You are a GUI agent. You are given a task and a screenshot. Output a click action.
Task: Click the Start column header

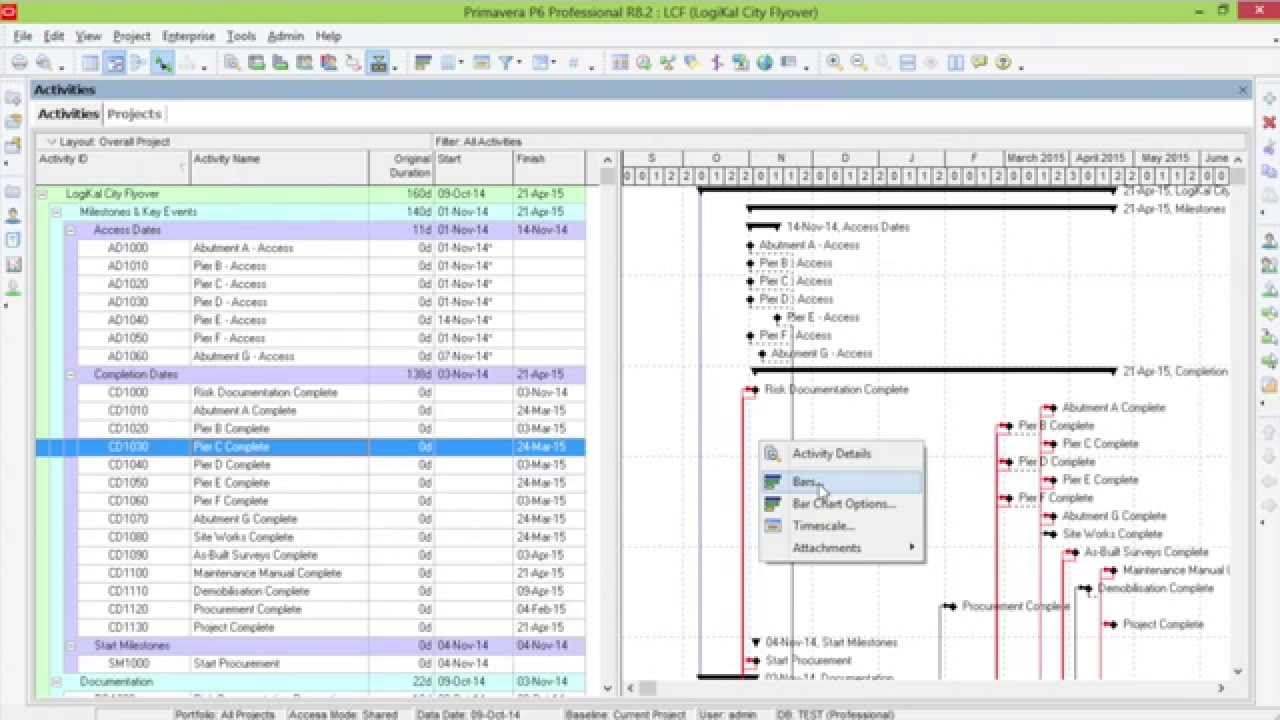[x=474, y=167]
